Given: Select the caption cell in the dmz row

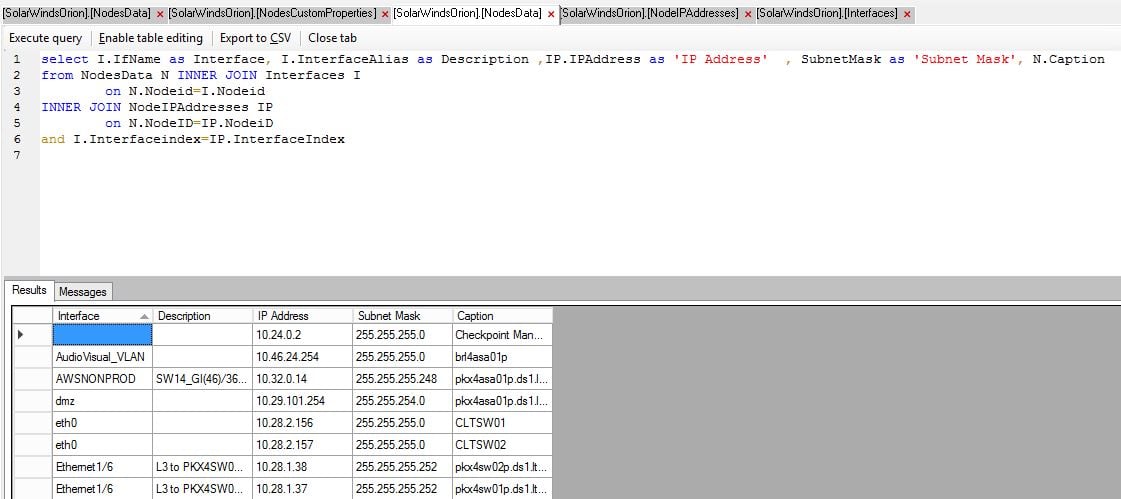Looking at the screenshot, I should (503, 401).
